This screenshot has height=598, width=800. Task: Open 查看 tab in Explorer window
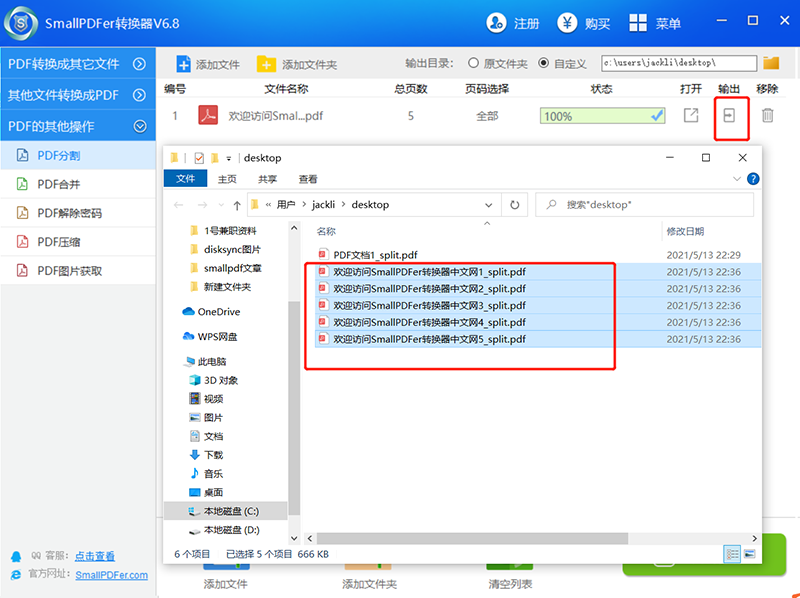click(x=308, y=179)
